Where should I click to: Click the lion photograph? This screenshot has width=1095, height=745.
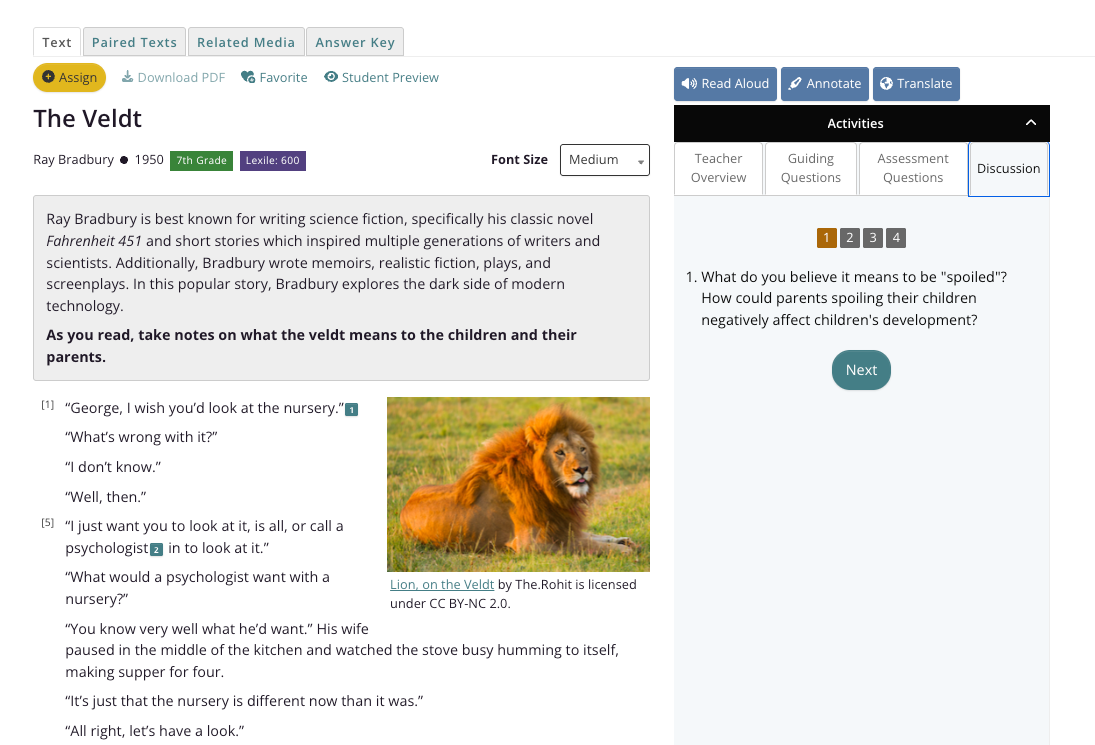(518, 485)
